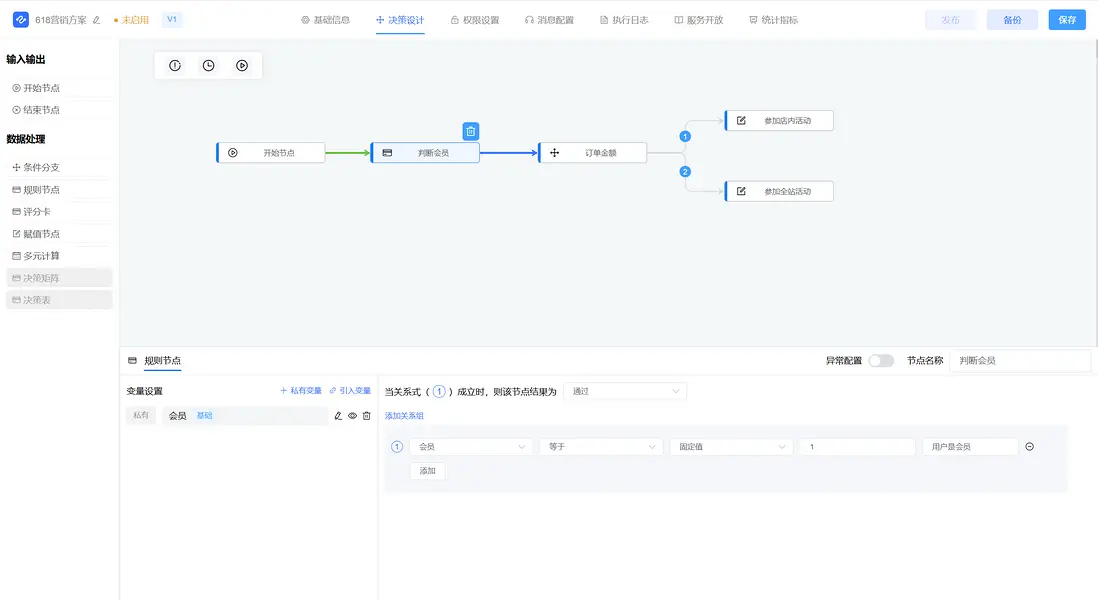Click branch marker 2 on the connector
This screenshot has width=1098, height=600.
(685, 172)
